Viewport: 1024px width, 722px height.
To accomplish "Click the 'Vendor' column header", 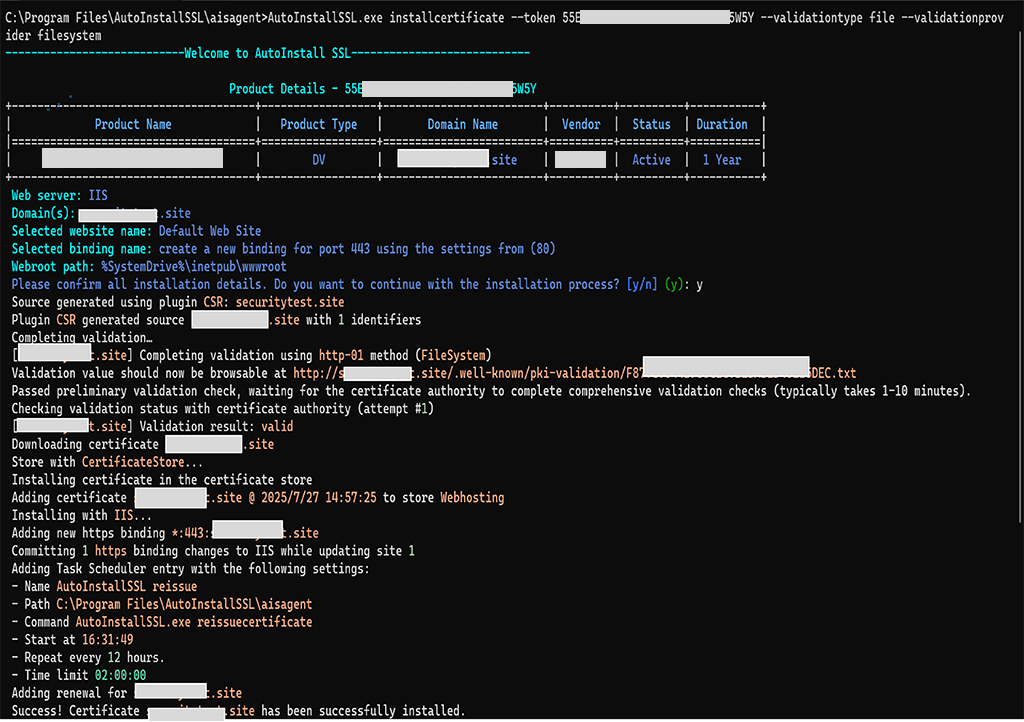I will (x=581, y=124).
